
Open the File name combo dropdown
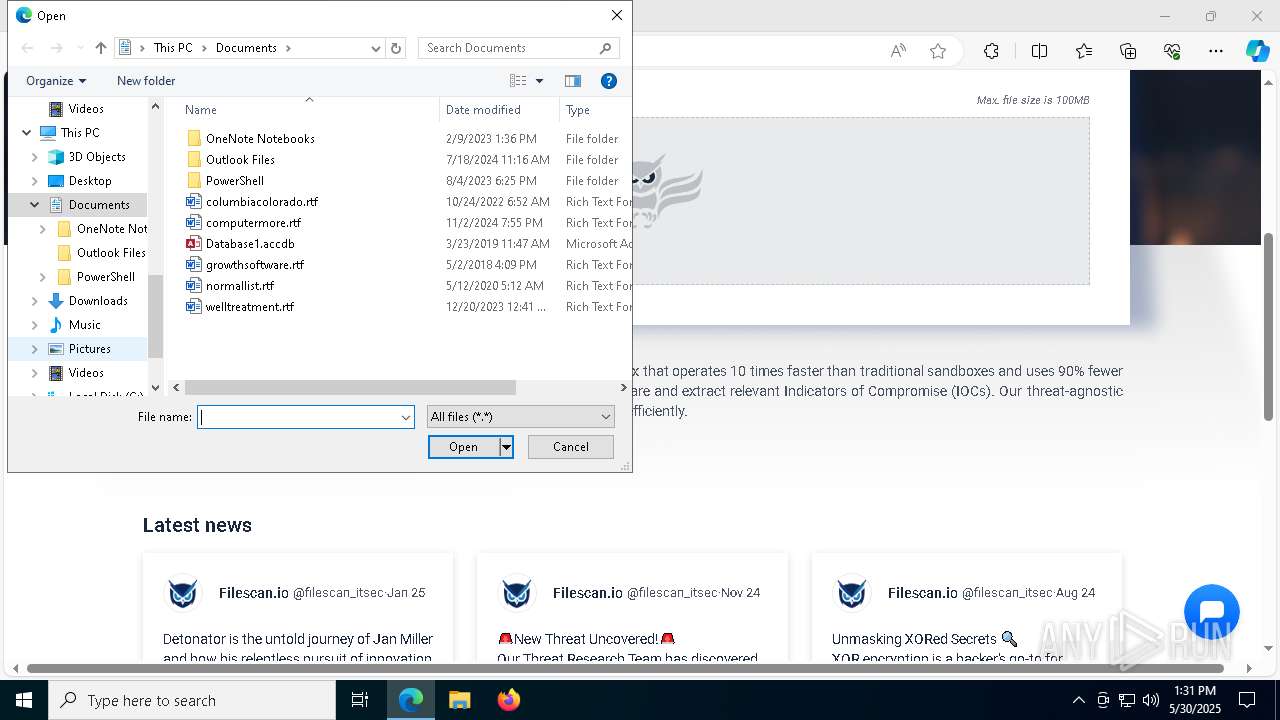406,417
